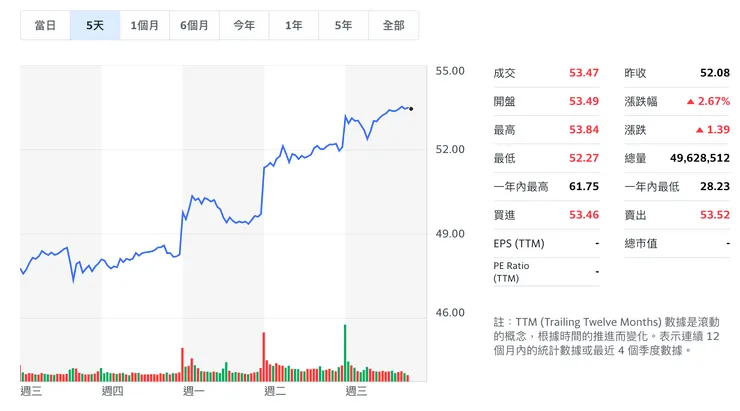Switch to the 當日 time range tab
Viewport: 740px width, 411px height.
point(45,25)
